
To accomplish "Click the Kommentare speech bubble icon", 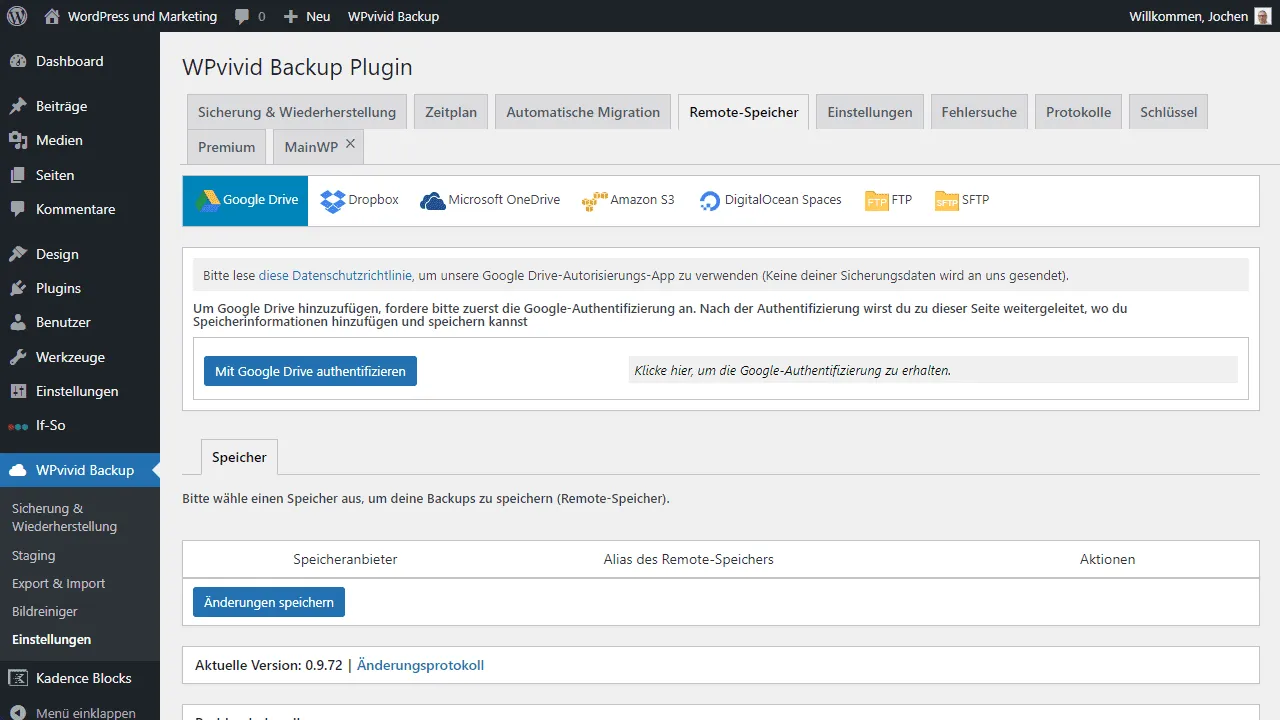I will (x=18, y=209).
